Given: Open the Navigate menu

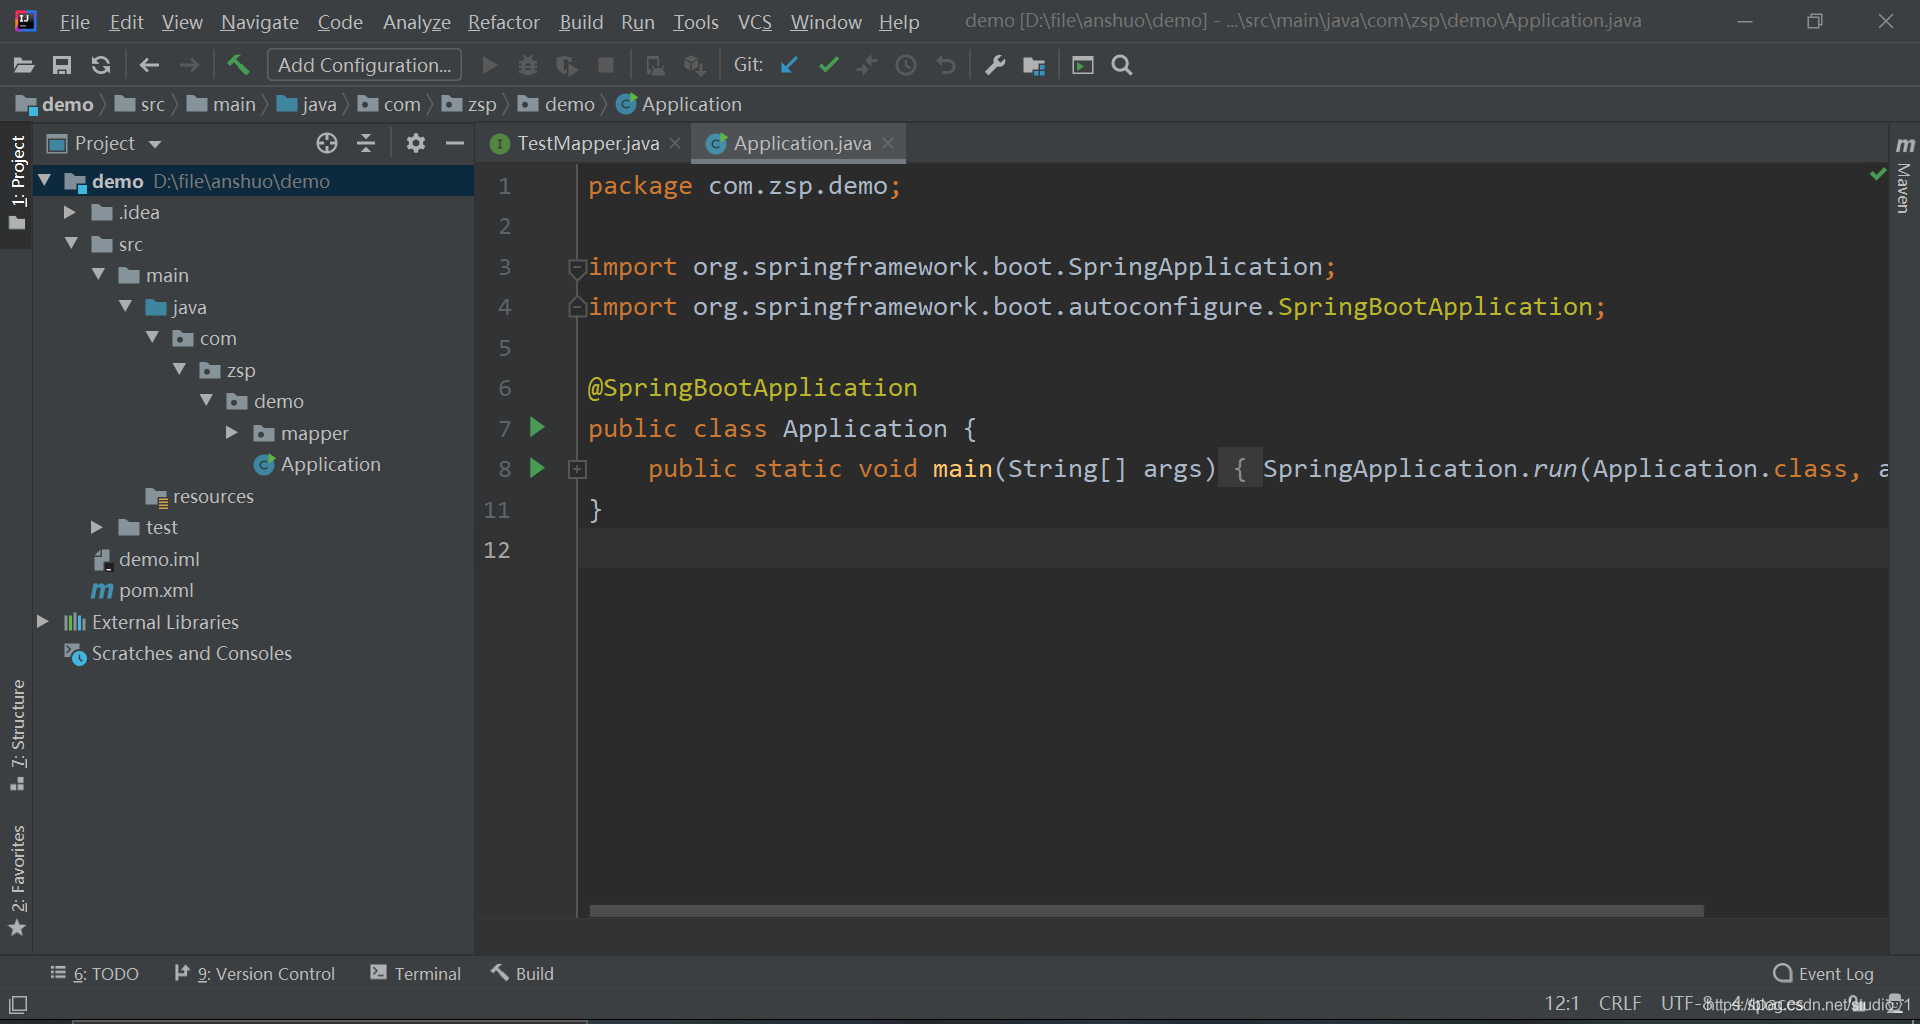Looking at the screenshot, I should point(260,21).
